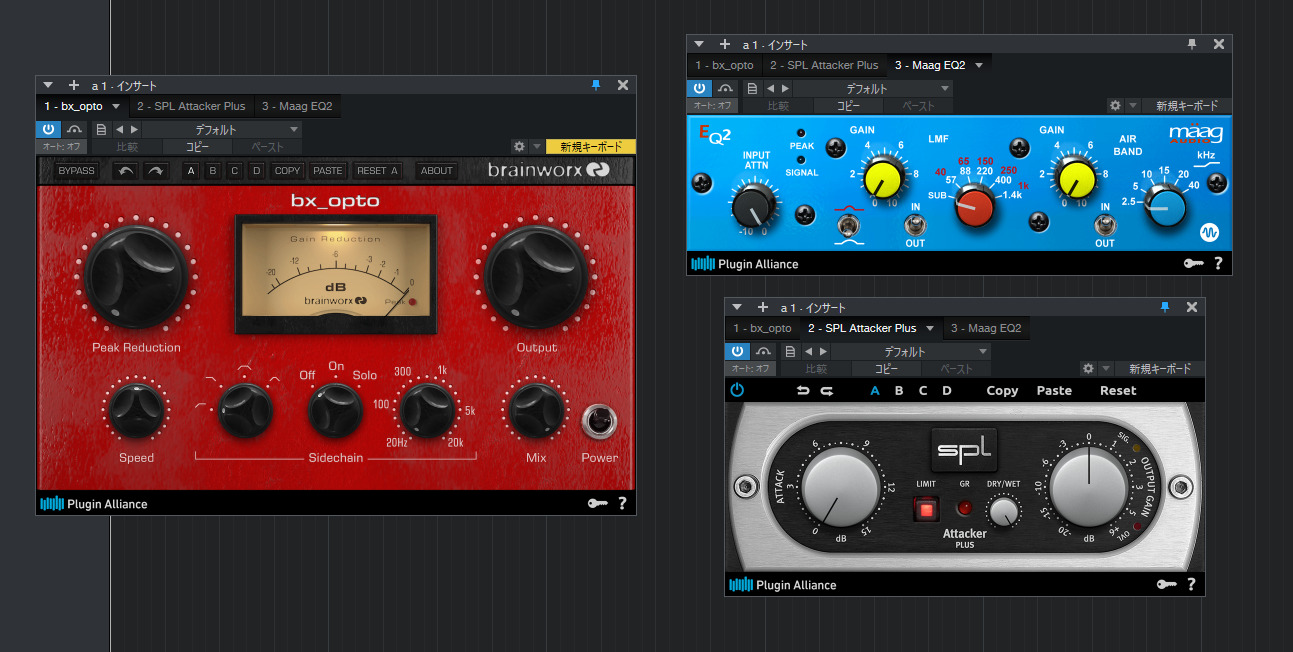Undo the last change in SPL Attacker Plus
Image resolution: width=1293 pixels, height=652 pixels.
[803, 391]
